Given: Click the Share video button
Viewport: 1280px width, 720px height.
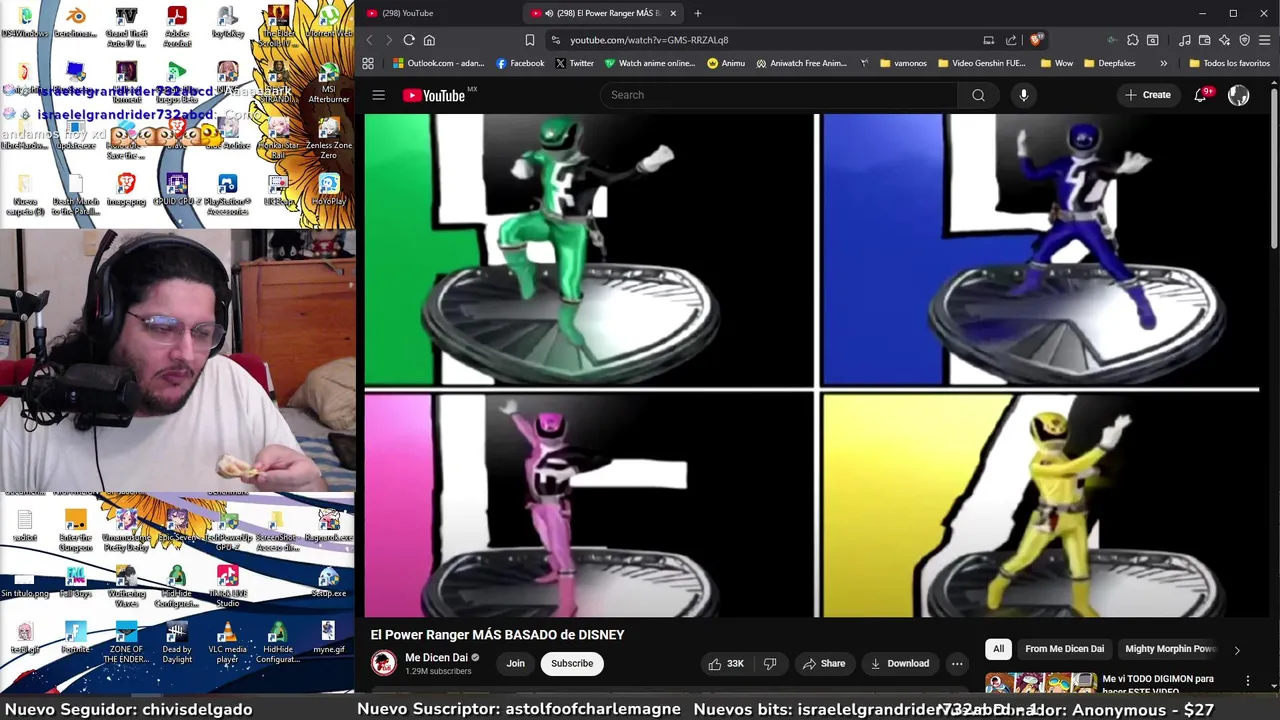Looking at the screenshot, I should [823, 663].
